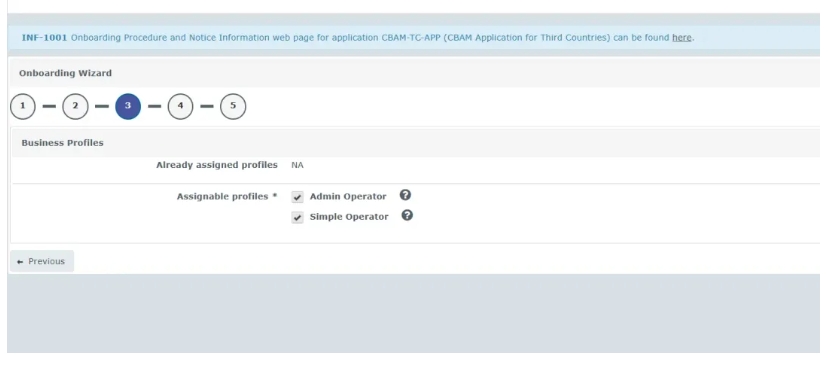
Task: Click the INF-1001 message code
Action: [44, 38]
